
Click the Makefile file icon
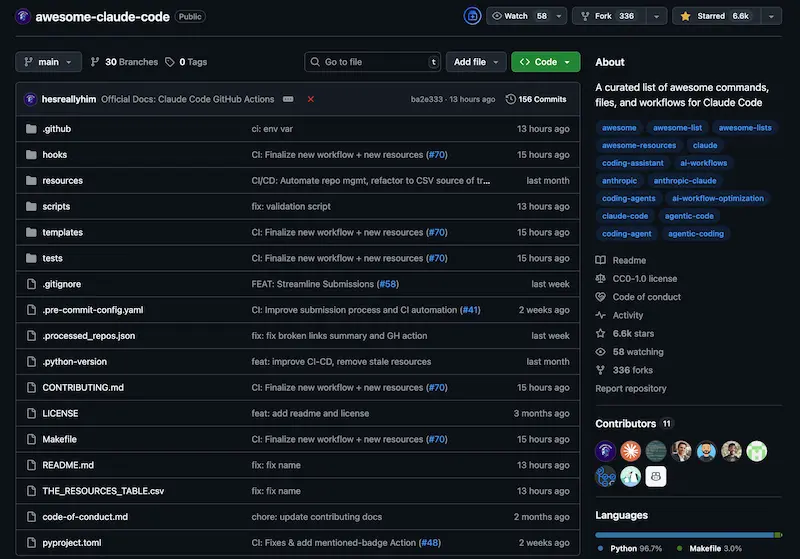pyautogui.click(x=31, y=439)
